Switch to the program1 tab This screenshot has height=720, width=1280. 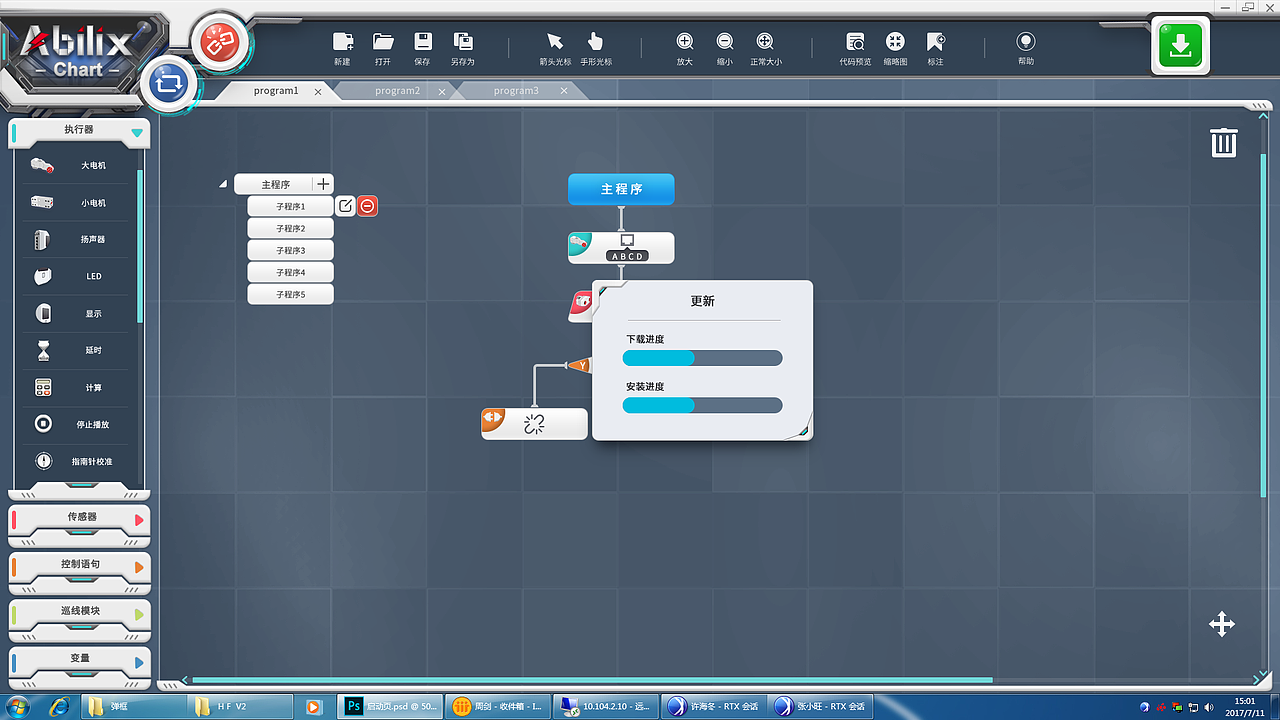coord(276,91)
